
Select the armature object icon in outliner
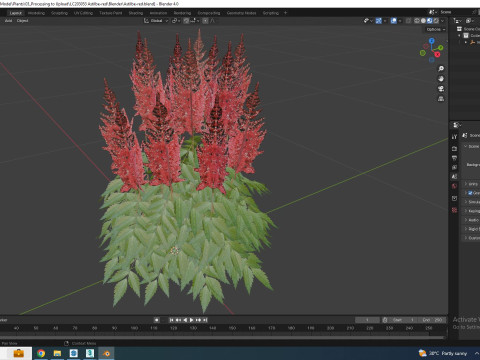(472, 42)
